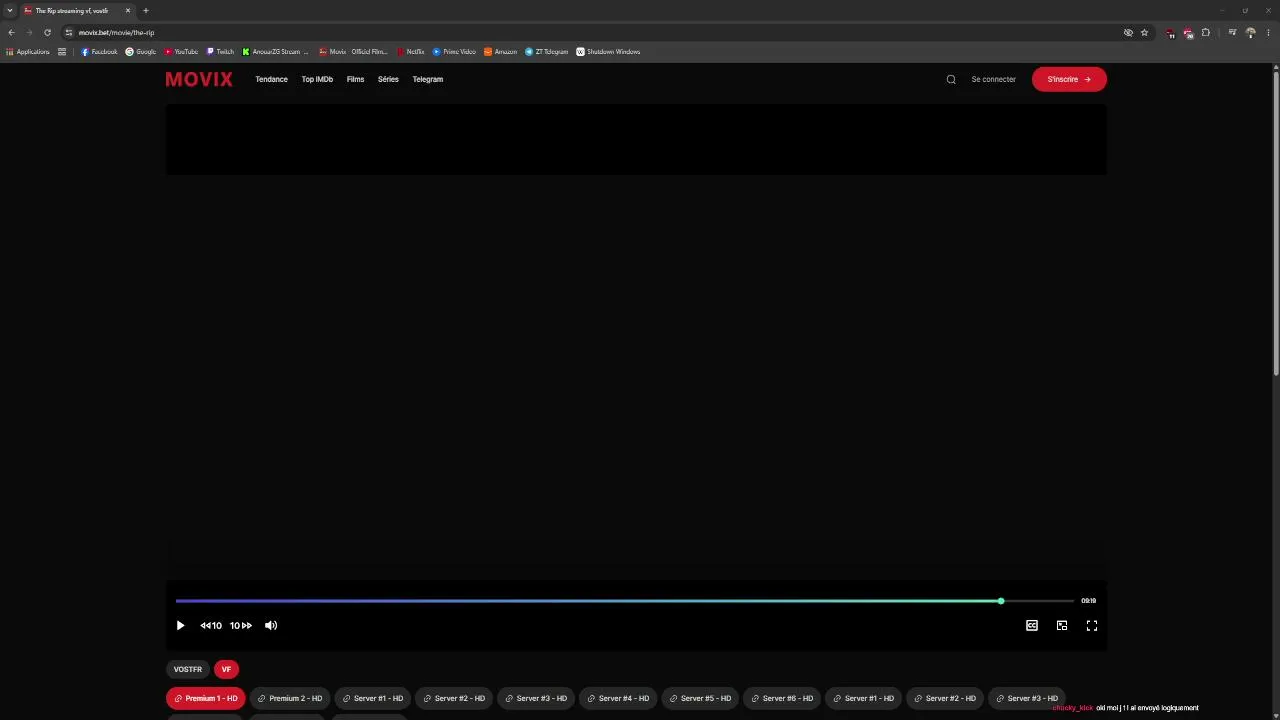Open the subtitles CC menu
The height and width of the screenshot is (720, 1280).
(1032, 625)
